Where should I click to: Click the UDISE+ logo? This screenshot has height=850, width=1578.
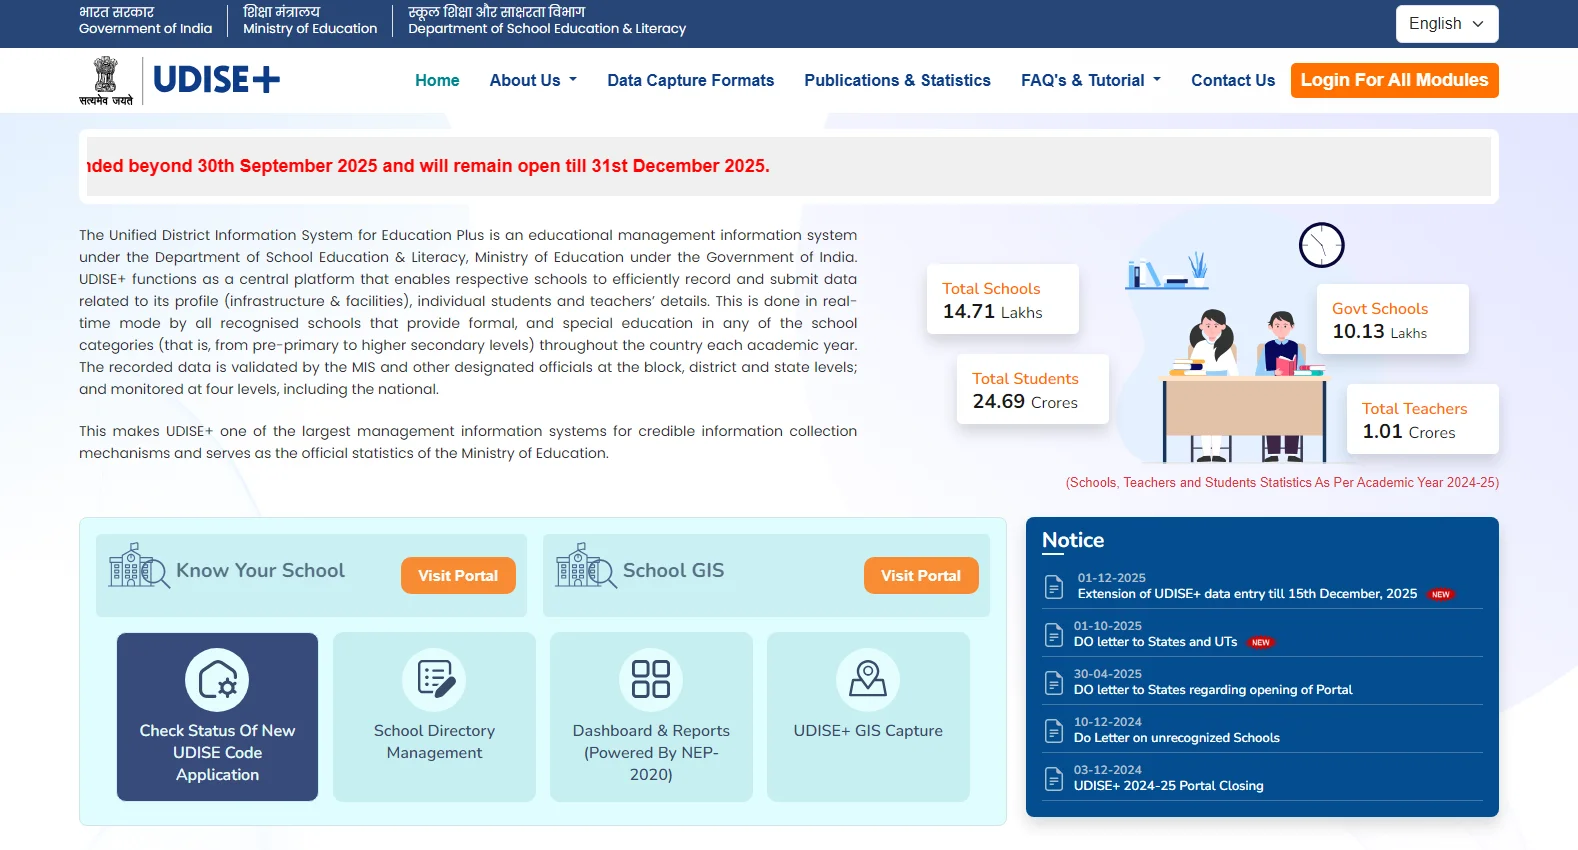coord(216,80)
